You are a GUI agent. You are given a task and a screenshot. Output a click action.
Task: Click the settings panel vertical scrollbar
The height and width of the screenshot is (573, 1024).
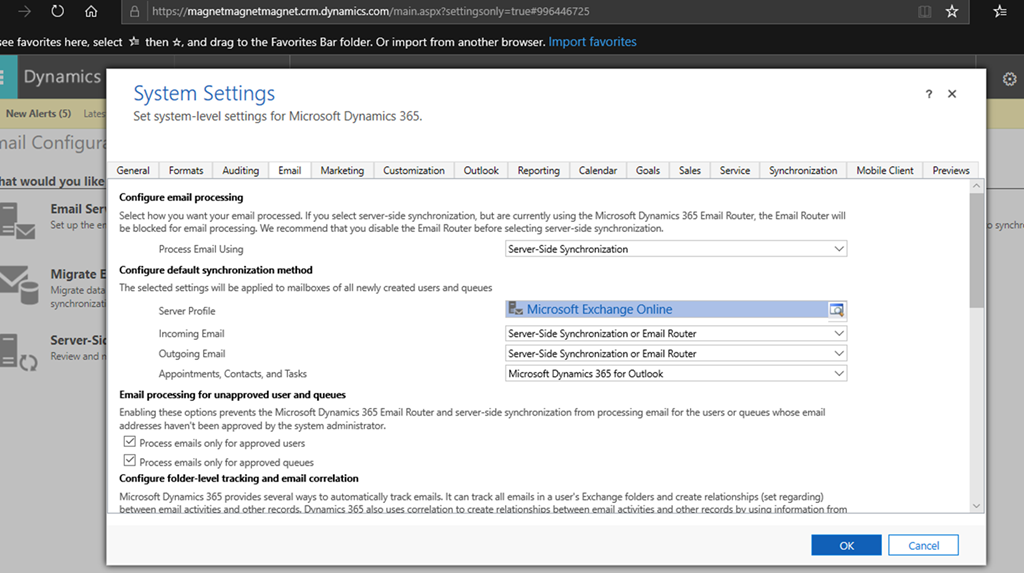(976, 250)
